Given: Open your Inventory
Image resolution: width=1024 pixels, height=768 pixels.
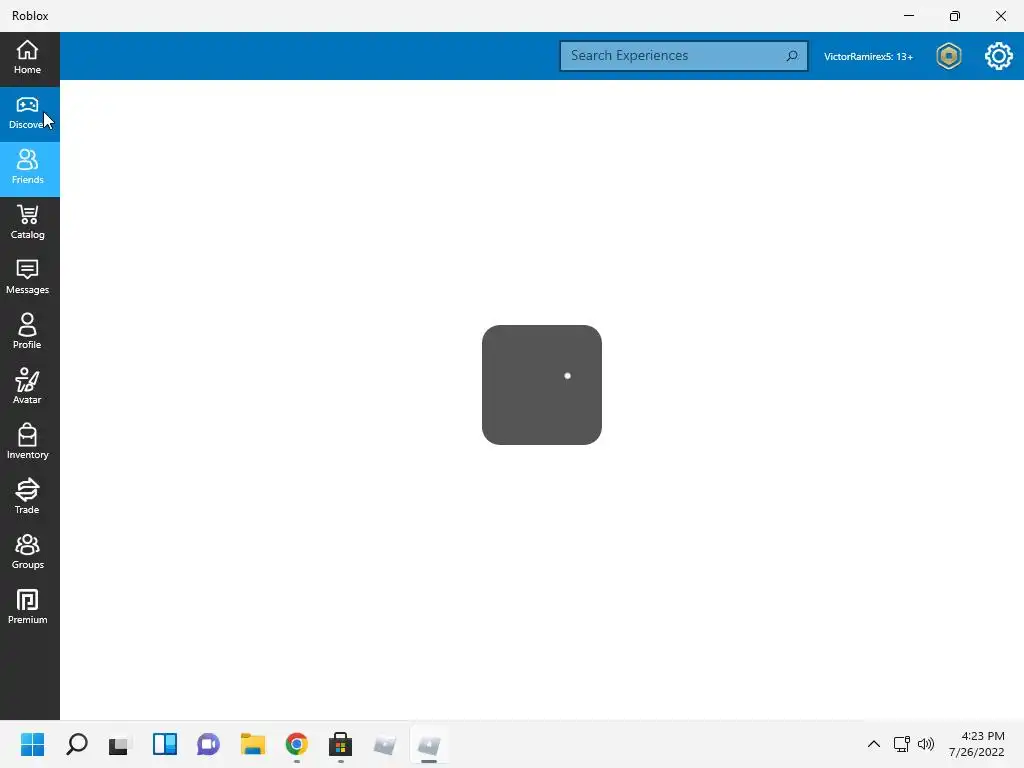Looking at the screenshot, I should pyautogui.click(x=29, y=443).
